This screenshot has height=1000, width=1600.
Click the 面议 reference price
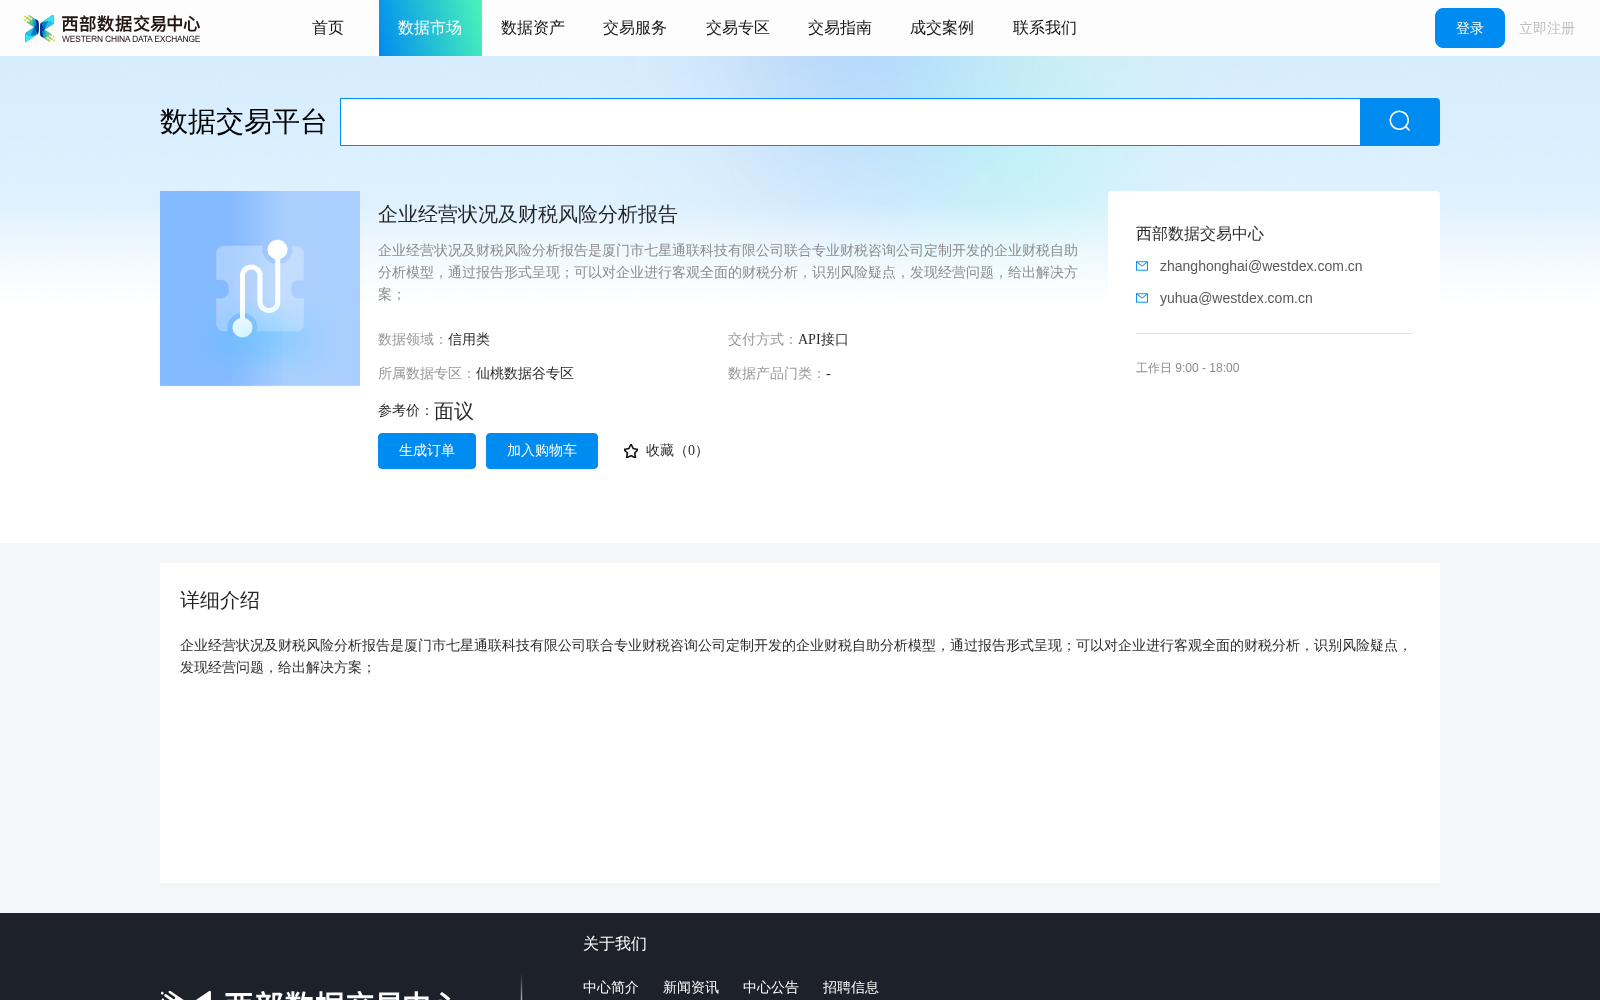click(454, 411)
